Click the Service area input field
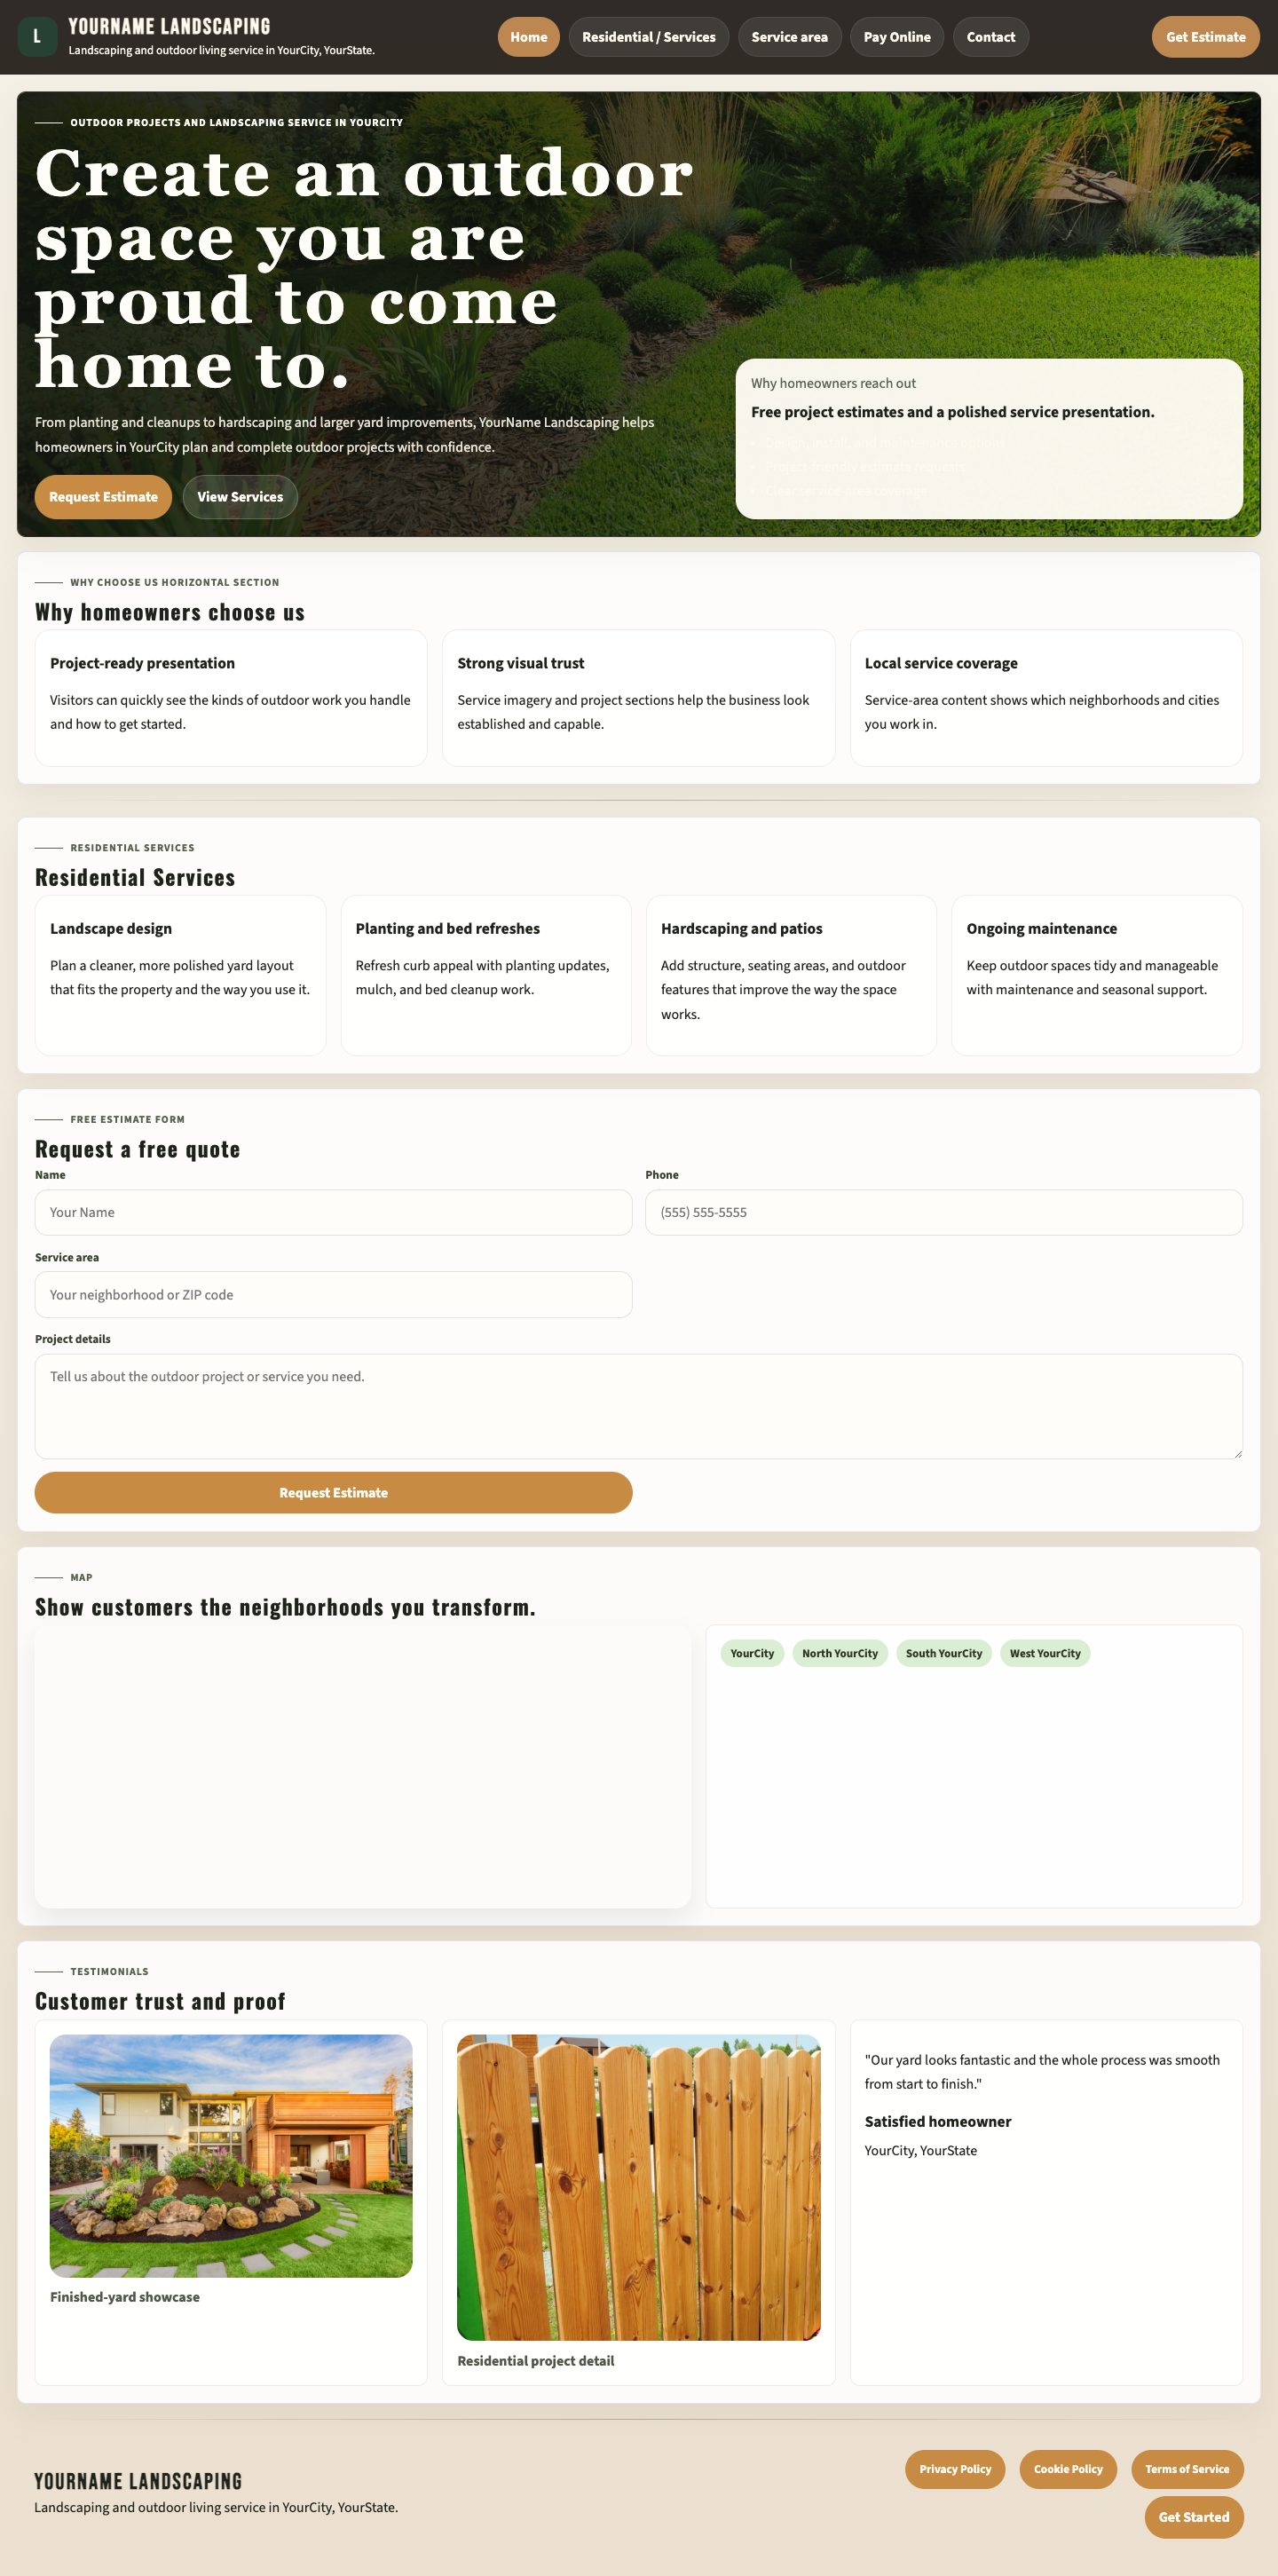The image size is (1278, 2576). click(x=333, y=1294)
